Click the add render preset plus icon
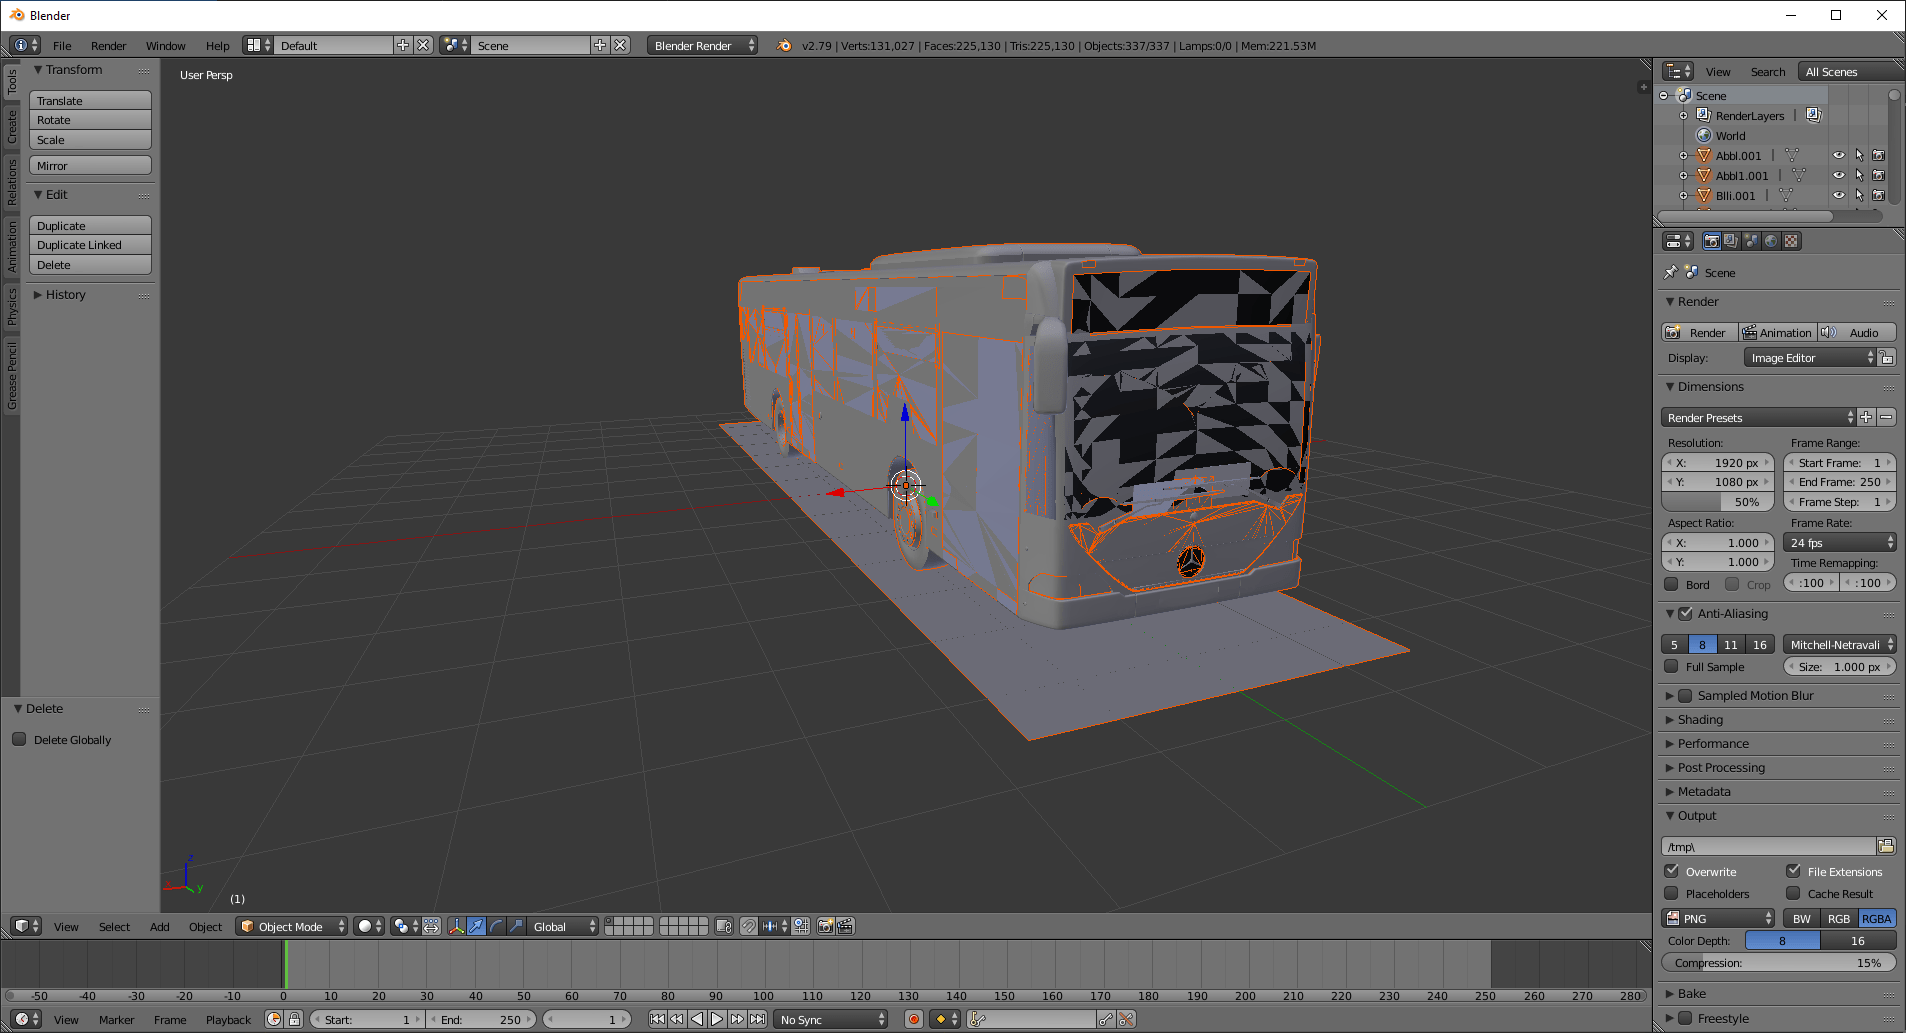 [1866, 417]
